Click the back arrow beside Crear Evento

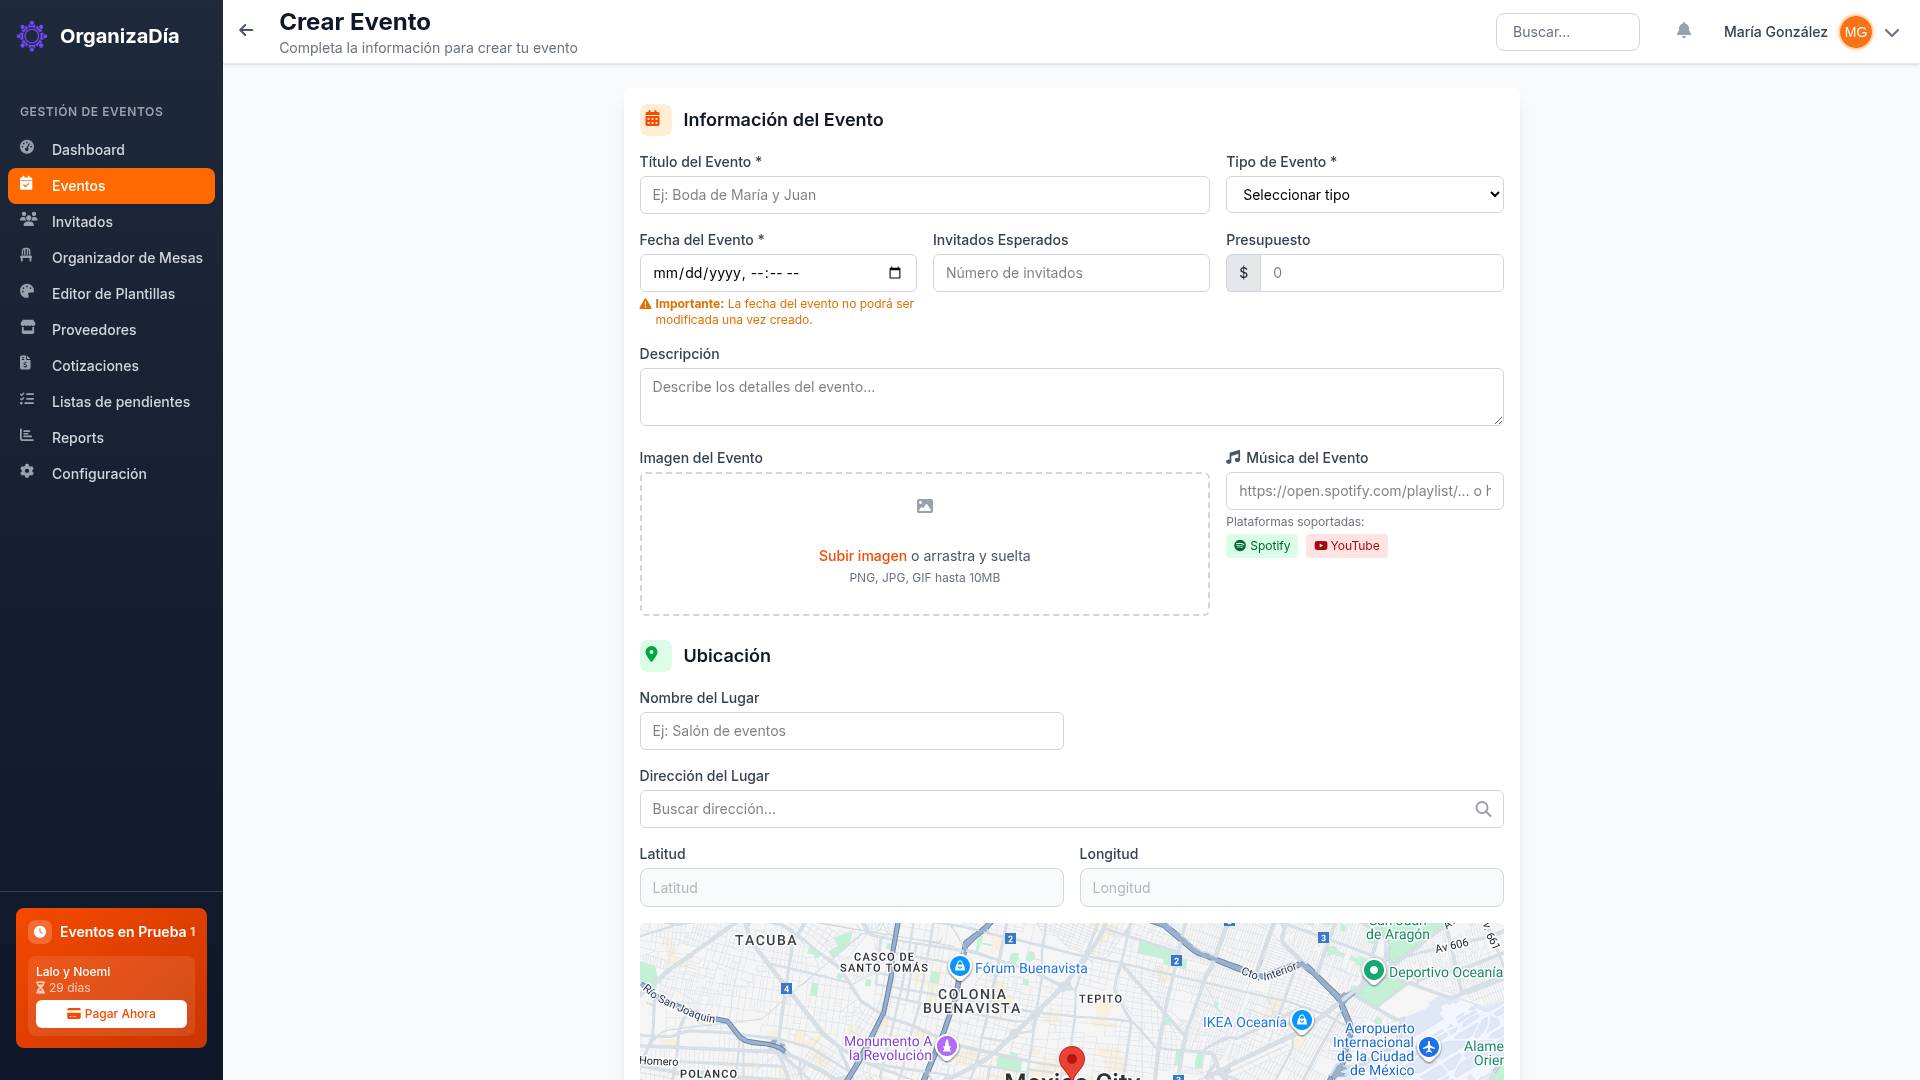pos(246,31)
